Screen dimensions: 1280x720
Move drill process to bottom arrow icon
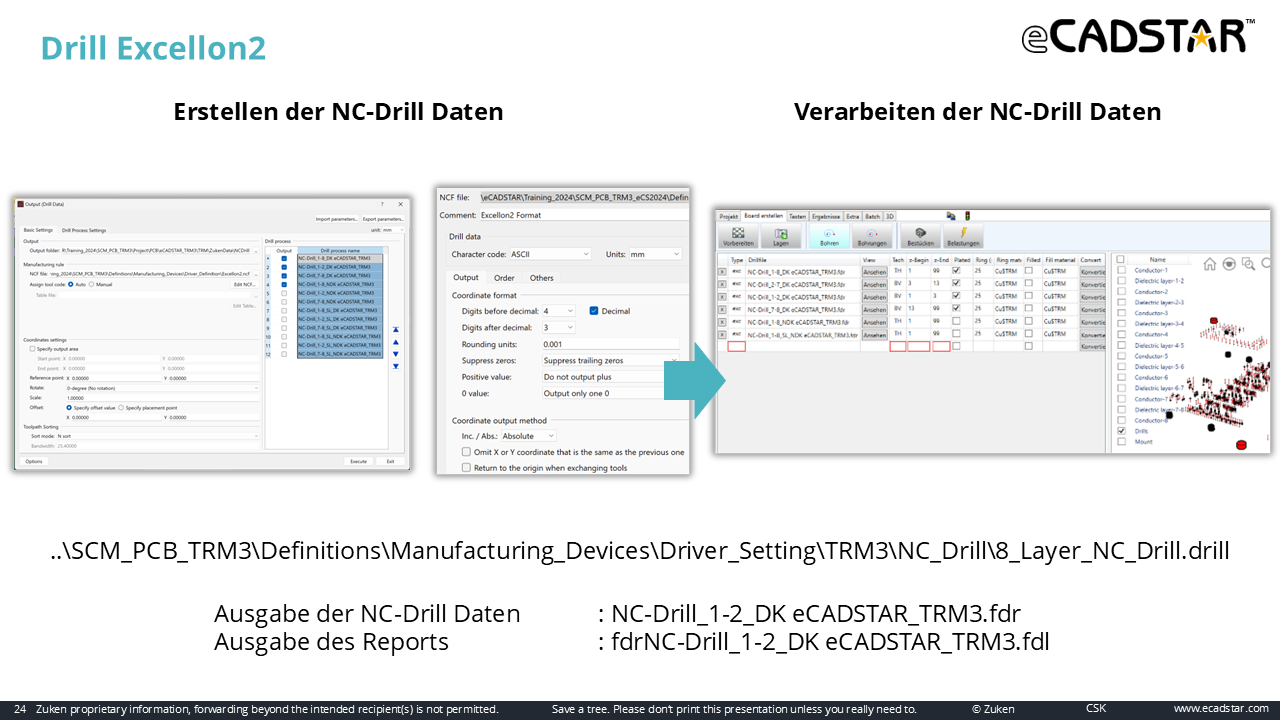[396, 366]
